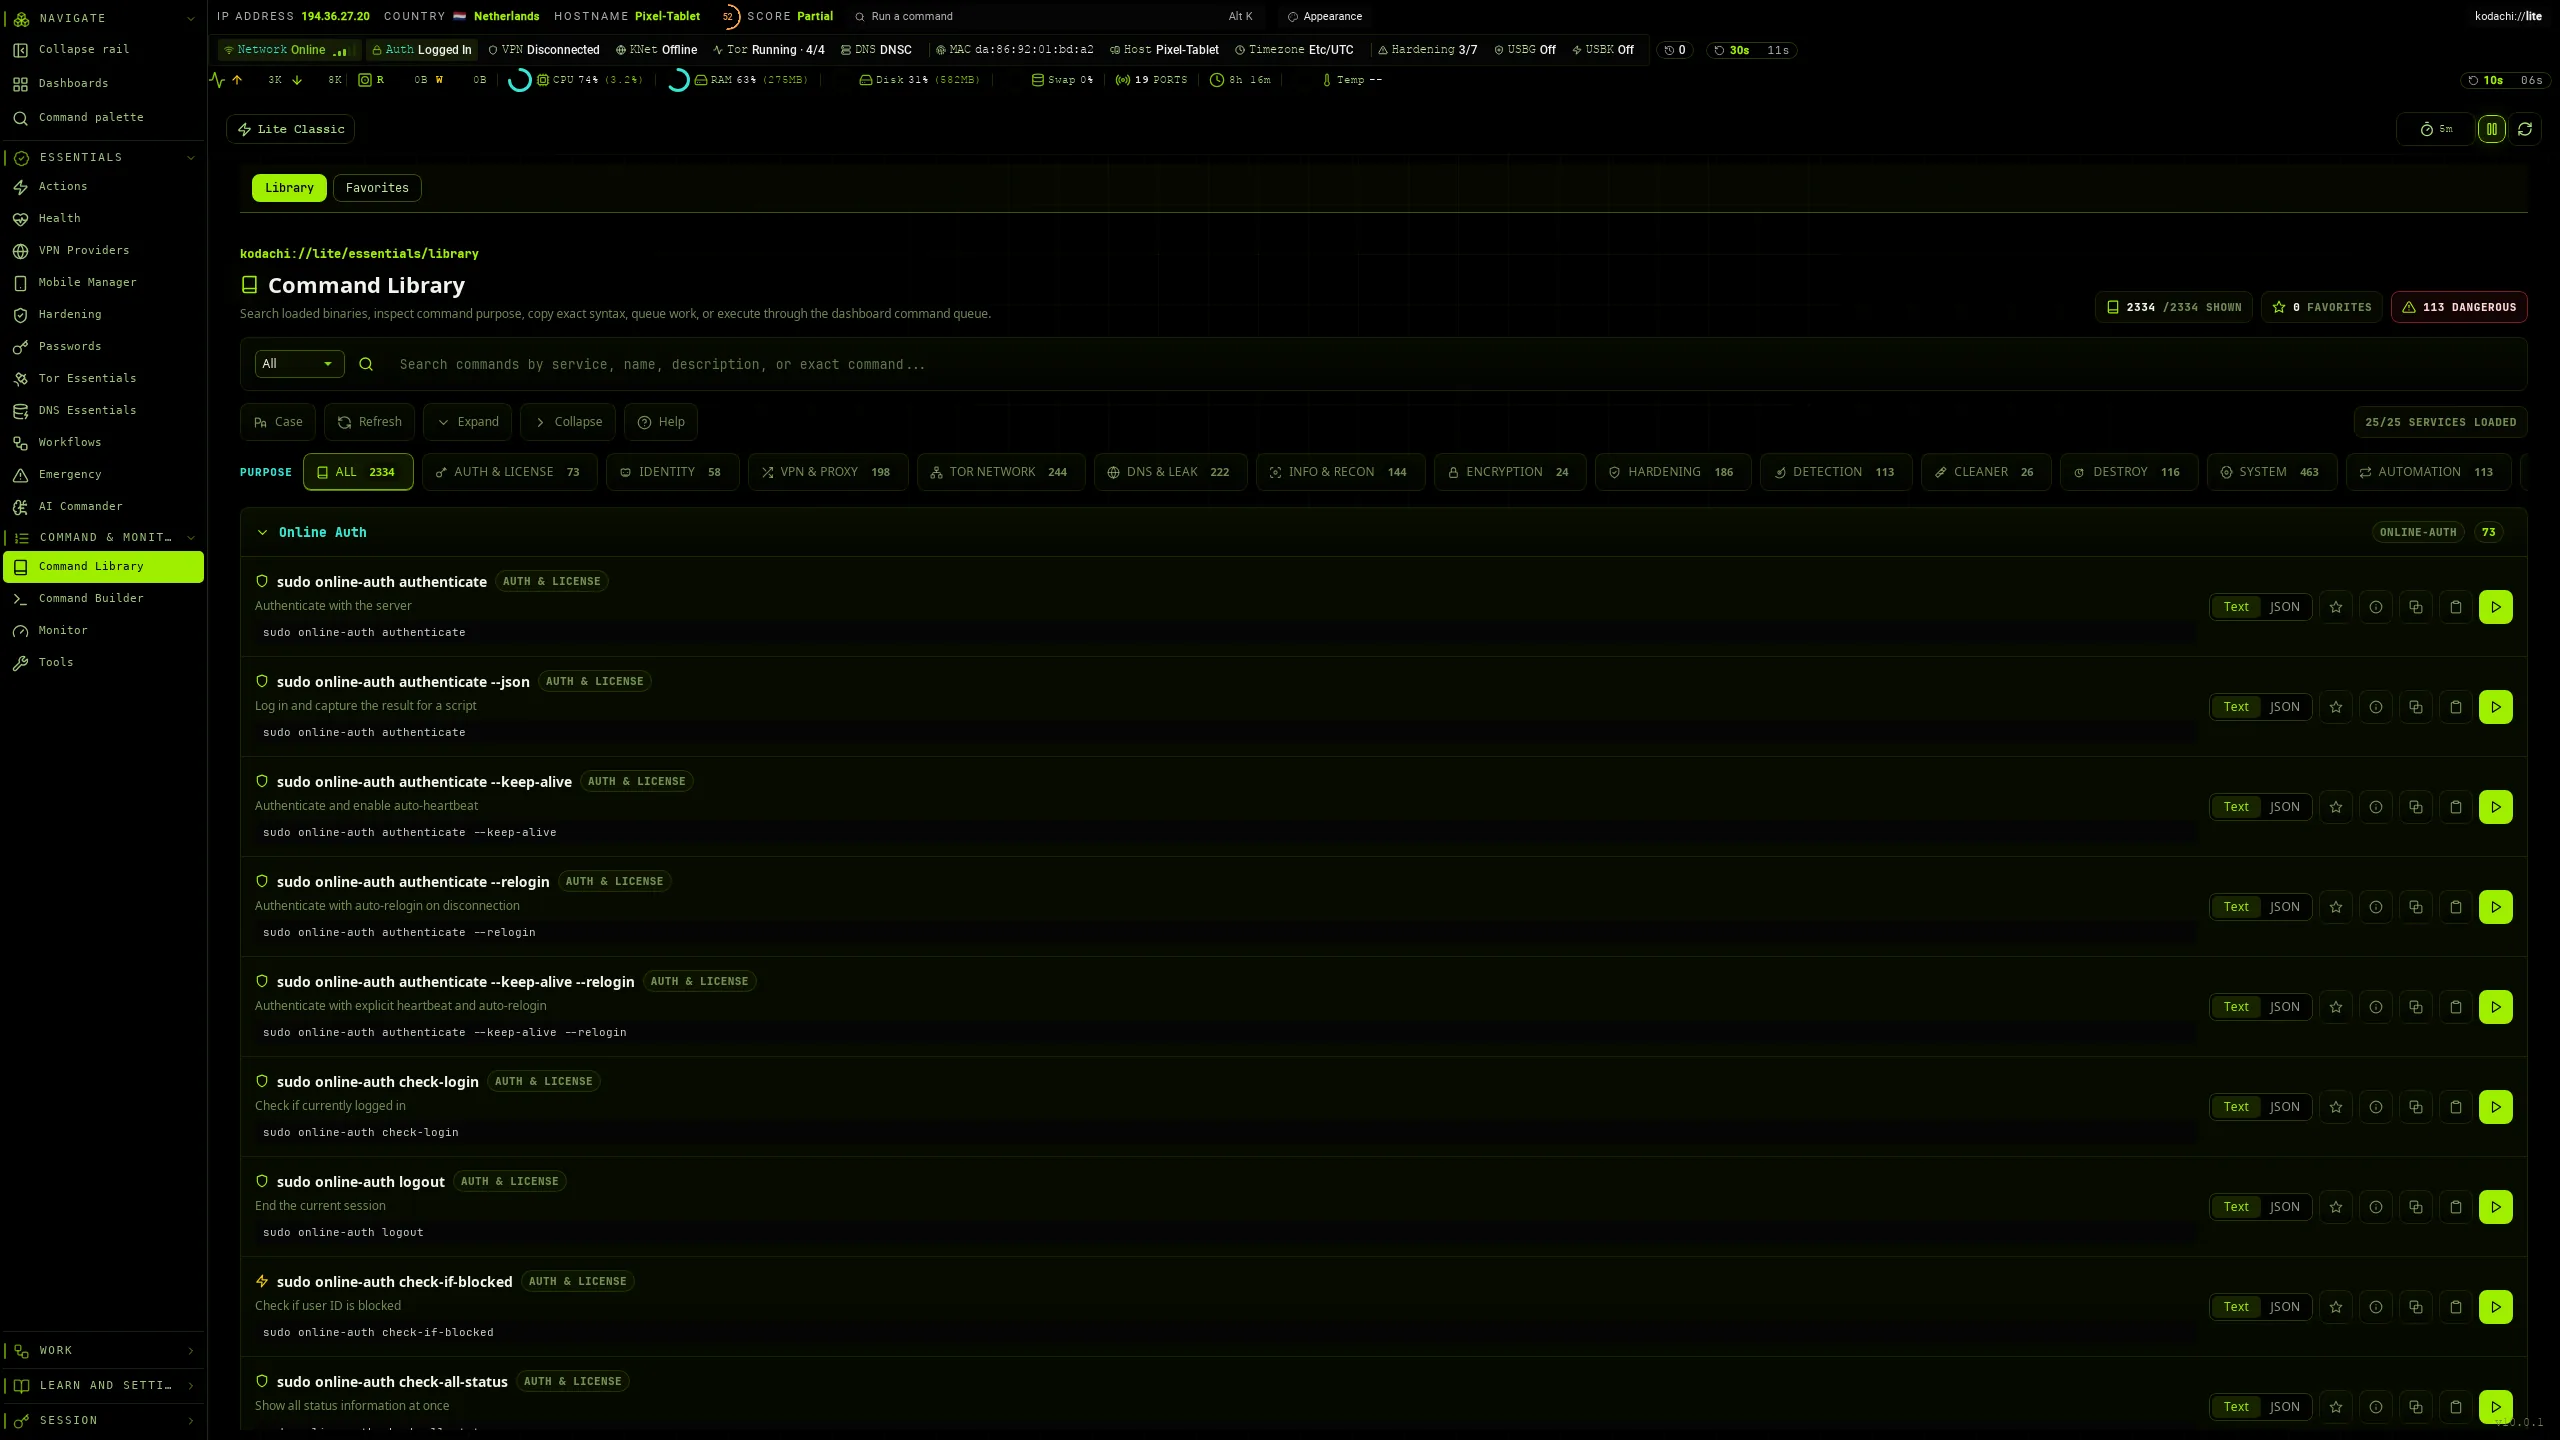Image resolution: width=2560 pixels, height=1440 pixels.
Task: Collapse the Online Auth group
Action: (x=262, y=532)
